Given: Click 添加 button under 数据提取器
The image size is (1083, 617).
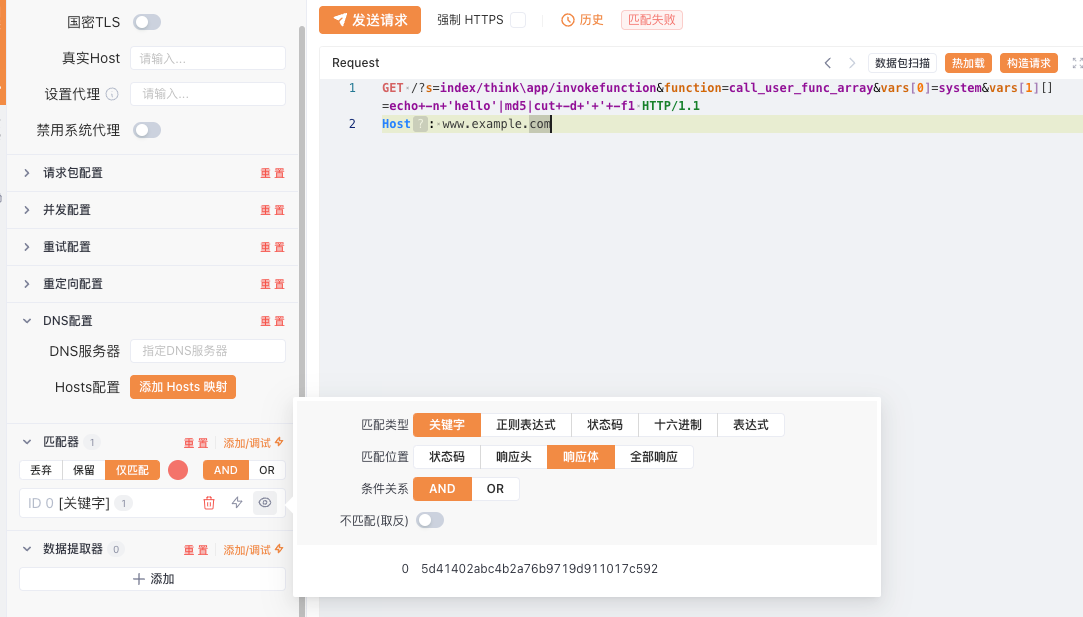Looking at the screenshot, I should (x=153, y=579).
